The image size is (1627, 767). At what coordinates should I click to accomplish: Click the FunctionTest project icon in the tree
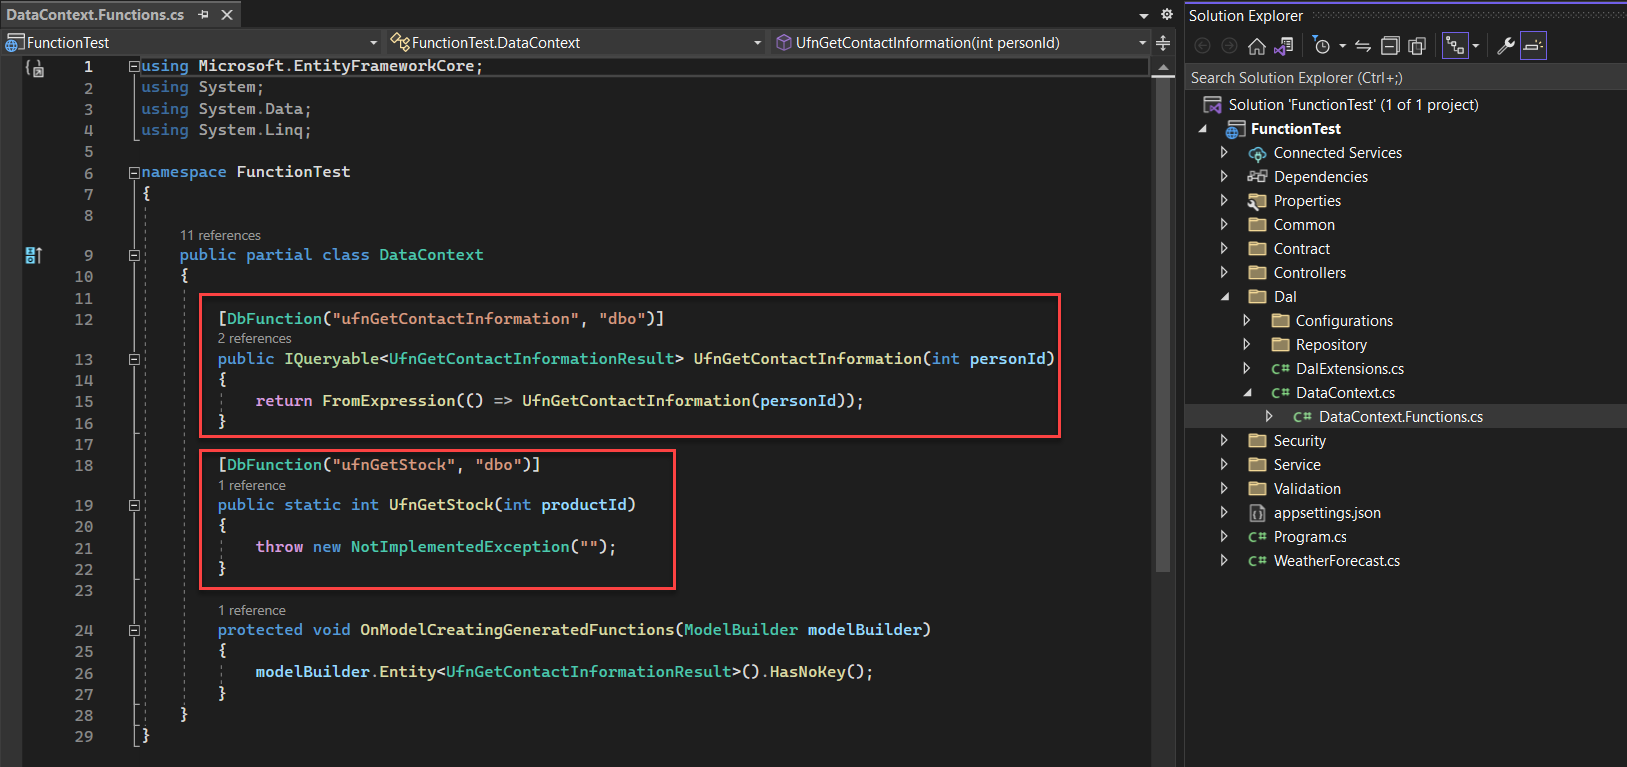(1235, 129)
